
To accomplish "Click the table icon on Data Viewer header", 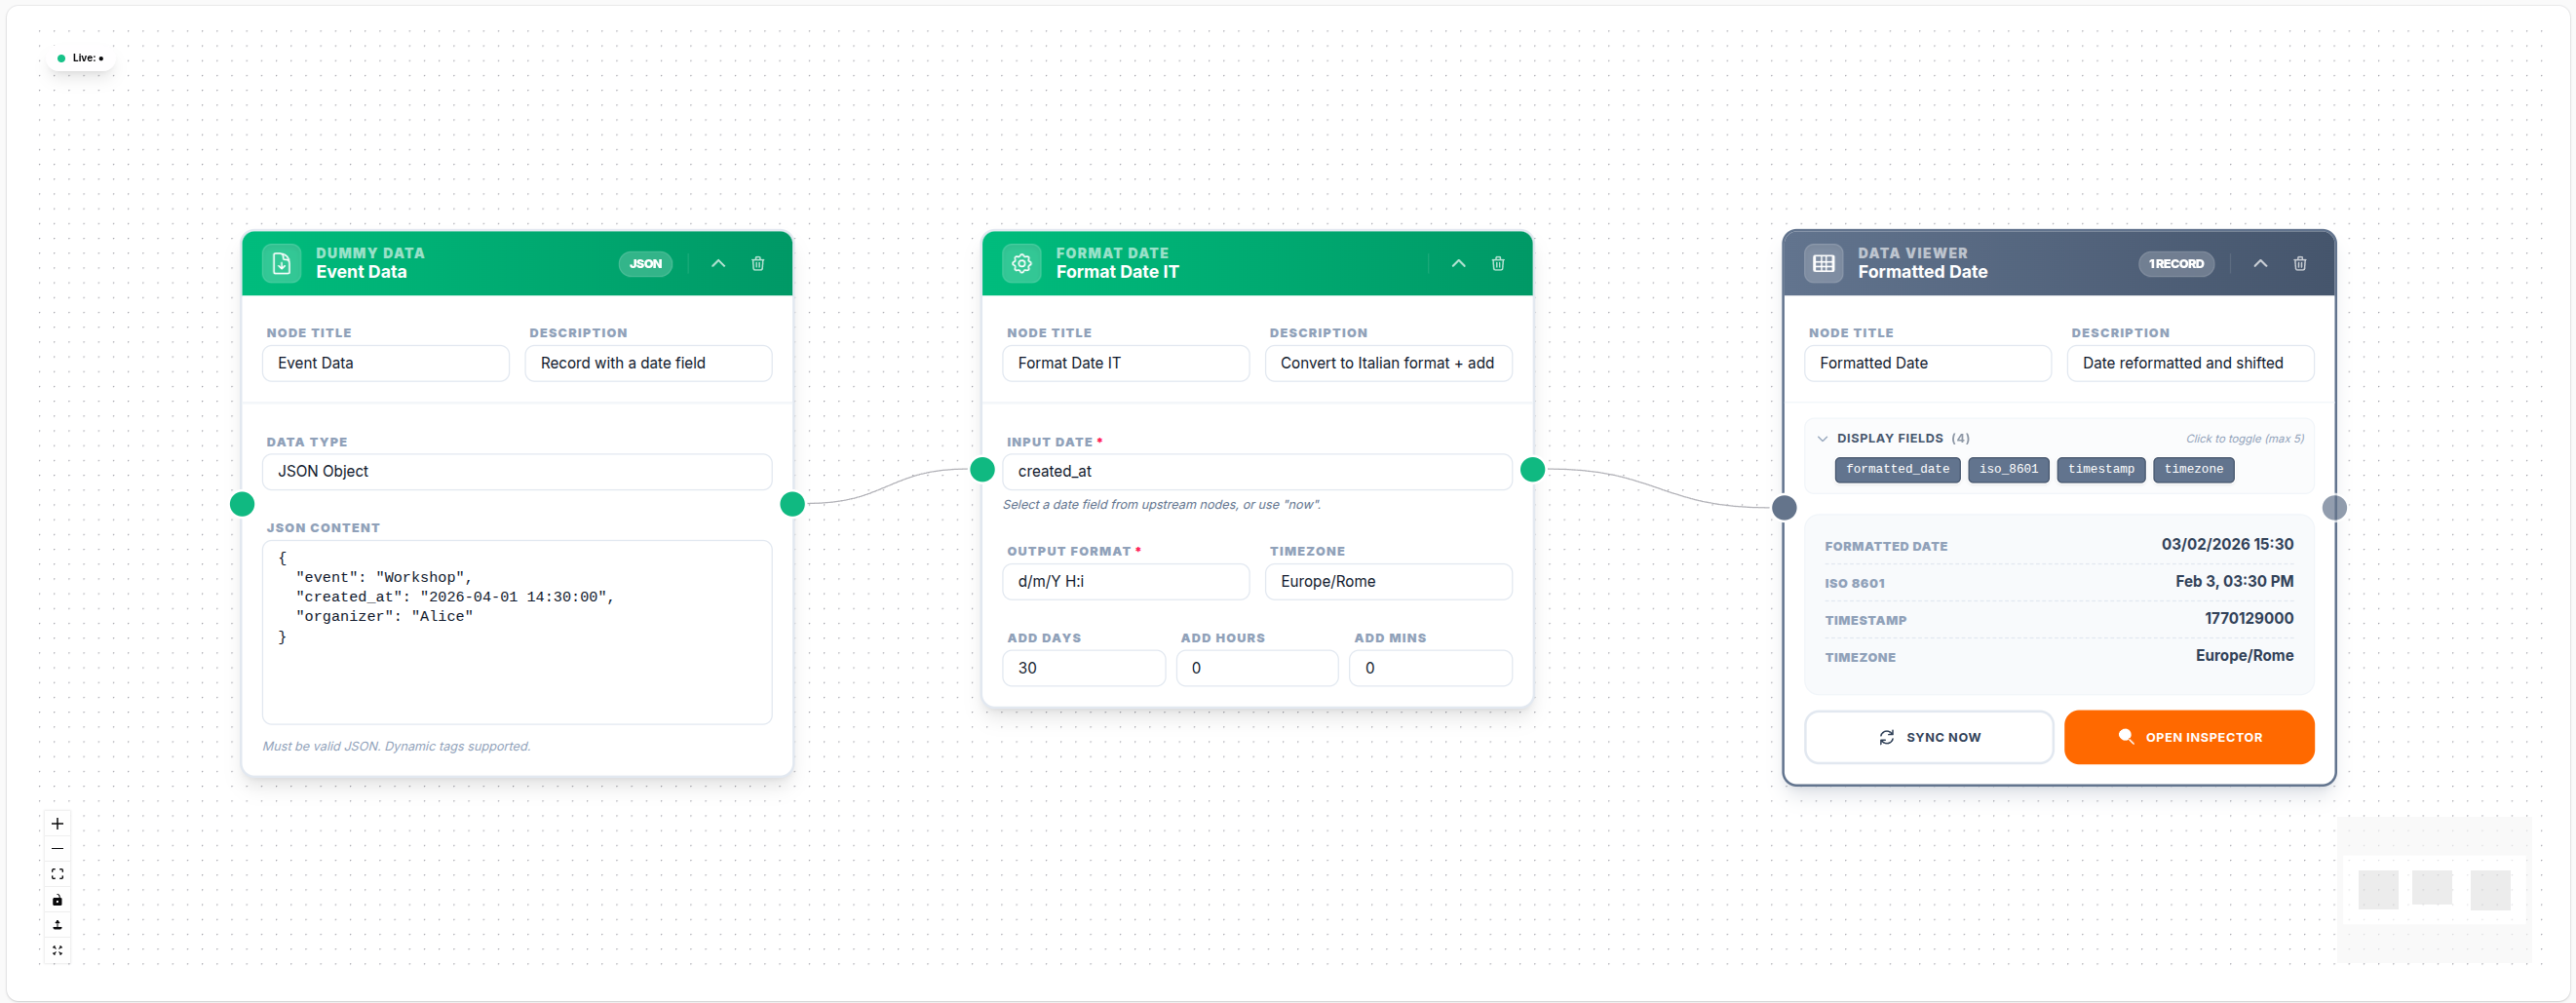I will click(1823, 263).
